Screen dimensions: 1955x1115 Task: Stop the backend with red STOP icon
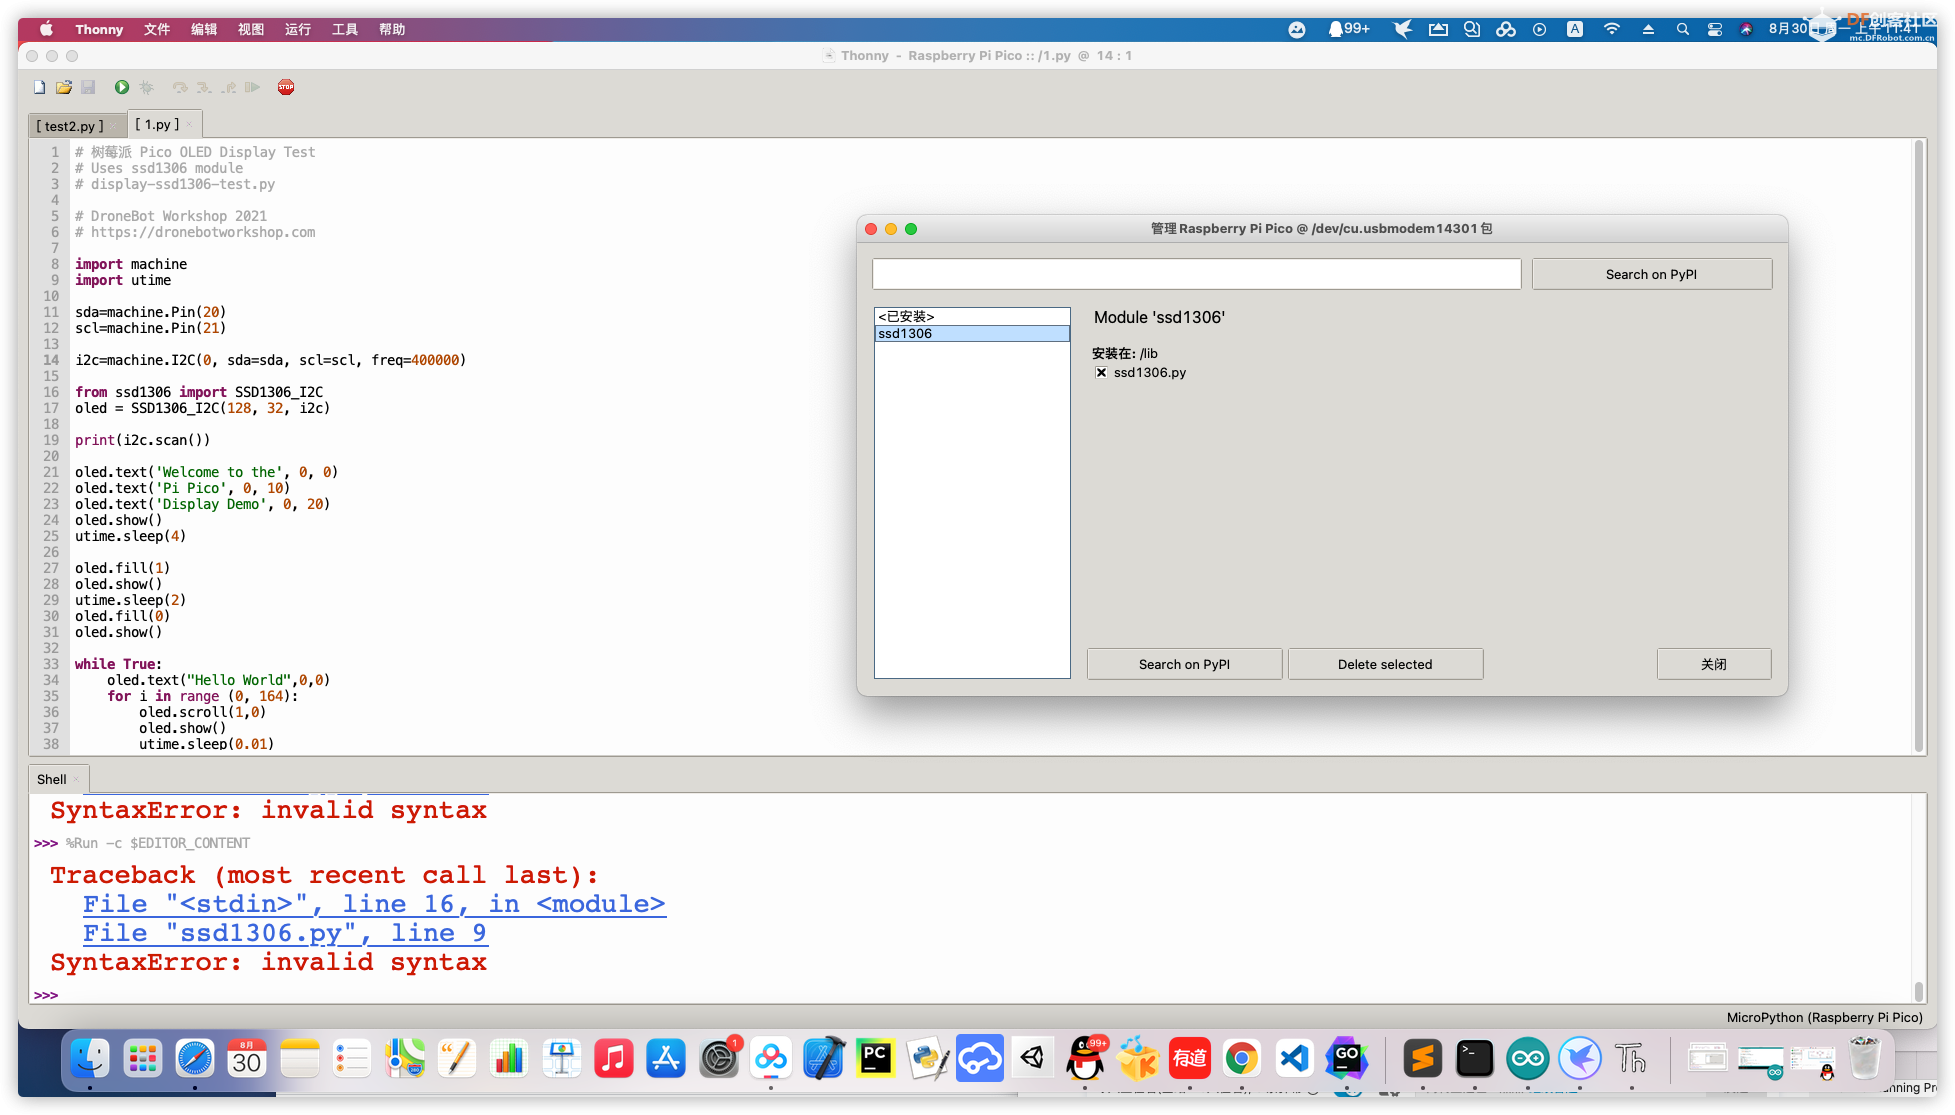pyautogui.click(x=286, y=87)
